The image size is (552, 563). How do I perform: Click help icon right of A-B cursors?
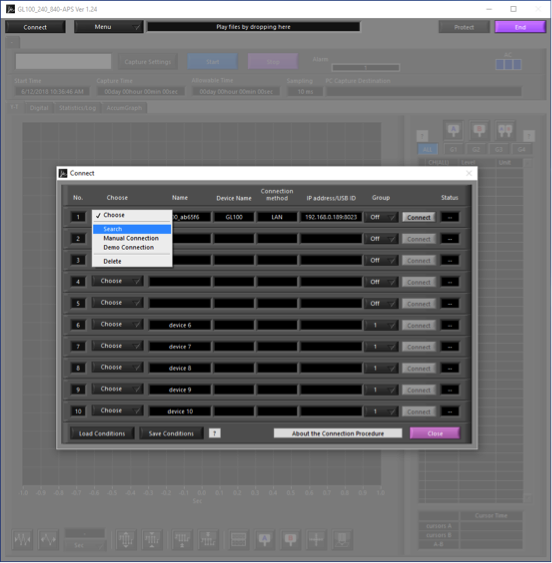[x=529, y=136]
